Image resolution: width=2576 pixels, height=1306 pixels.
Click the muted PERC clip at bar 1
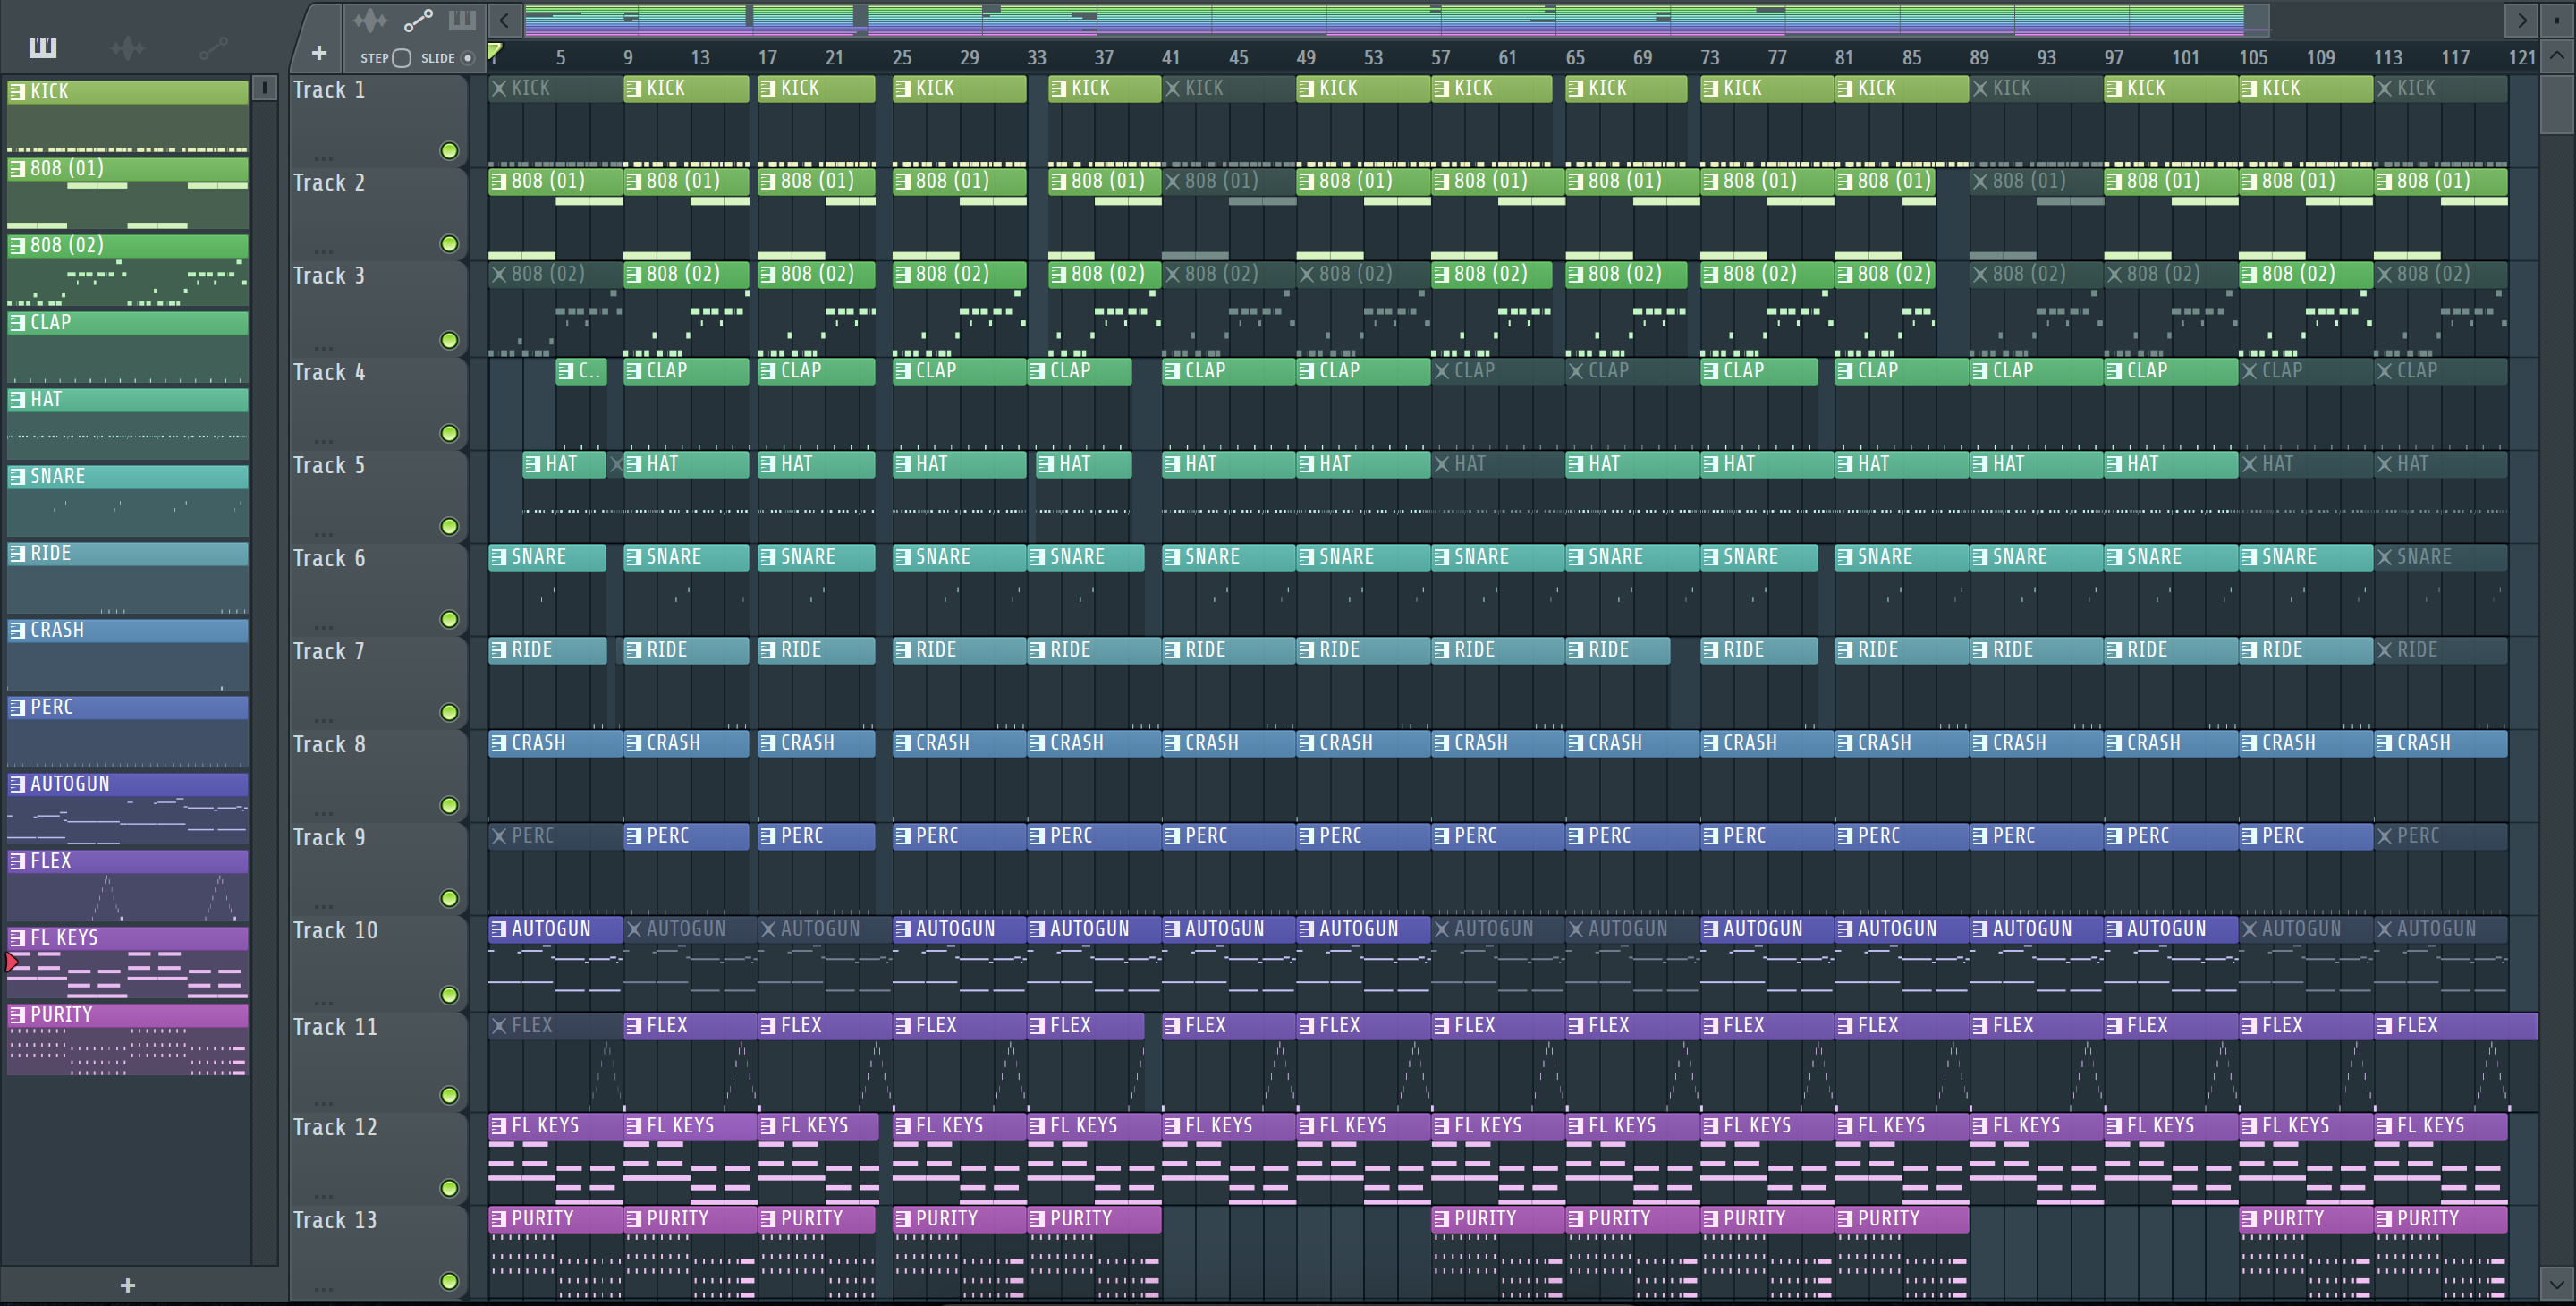tap(553, 836)
